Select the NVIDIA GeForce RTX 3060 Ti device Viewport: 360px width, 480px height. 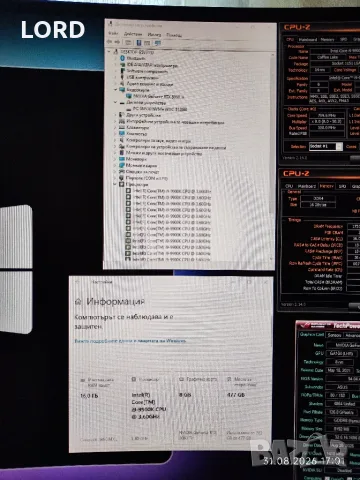[x=155, y=96]
